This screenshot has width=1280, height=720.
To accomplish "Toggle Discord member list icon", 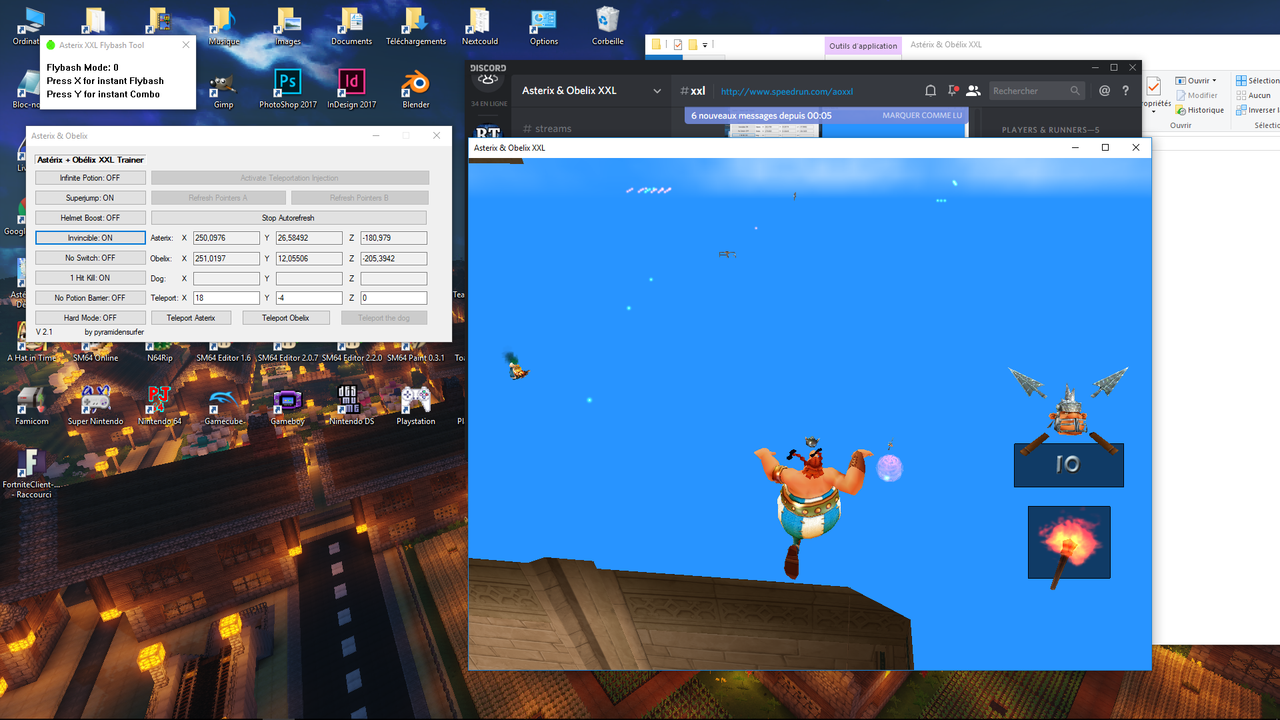I will pos(973,90).
